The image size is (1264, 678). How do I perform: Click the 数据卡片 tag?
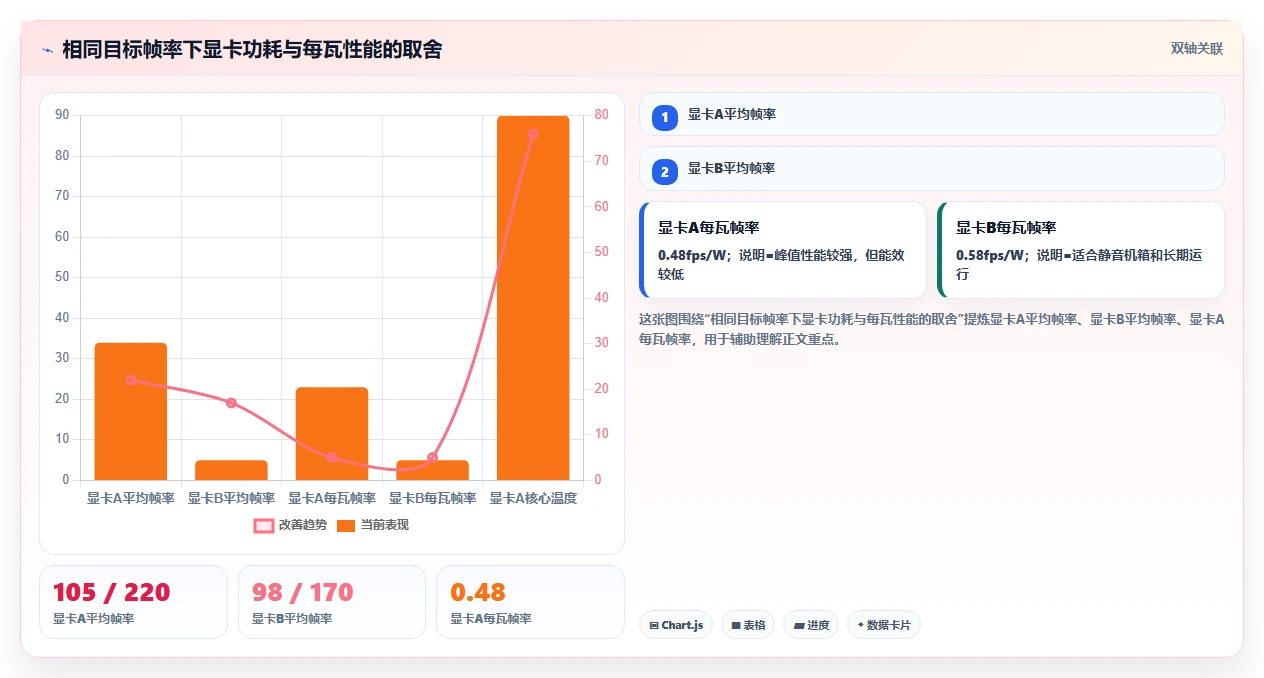point(884,625)
